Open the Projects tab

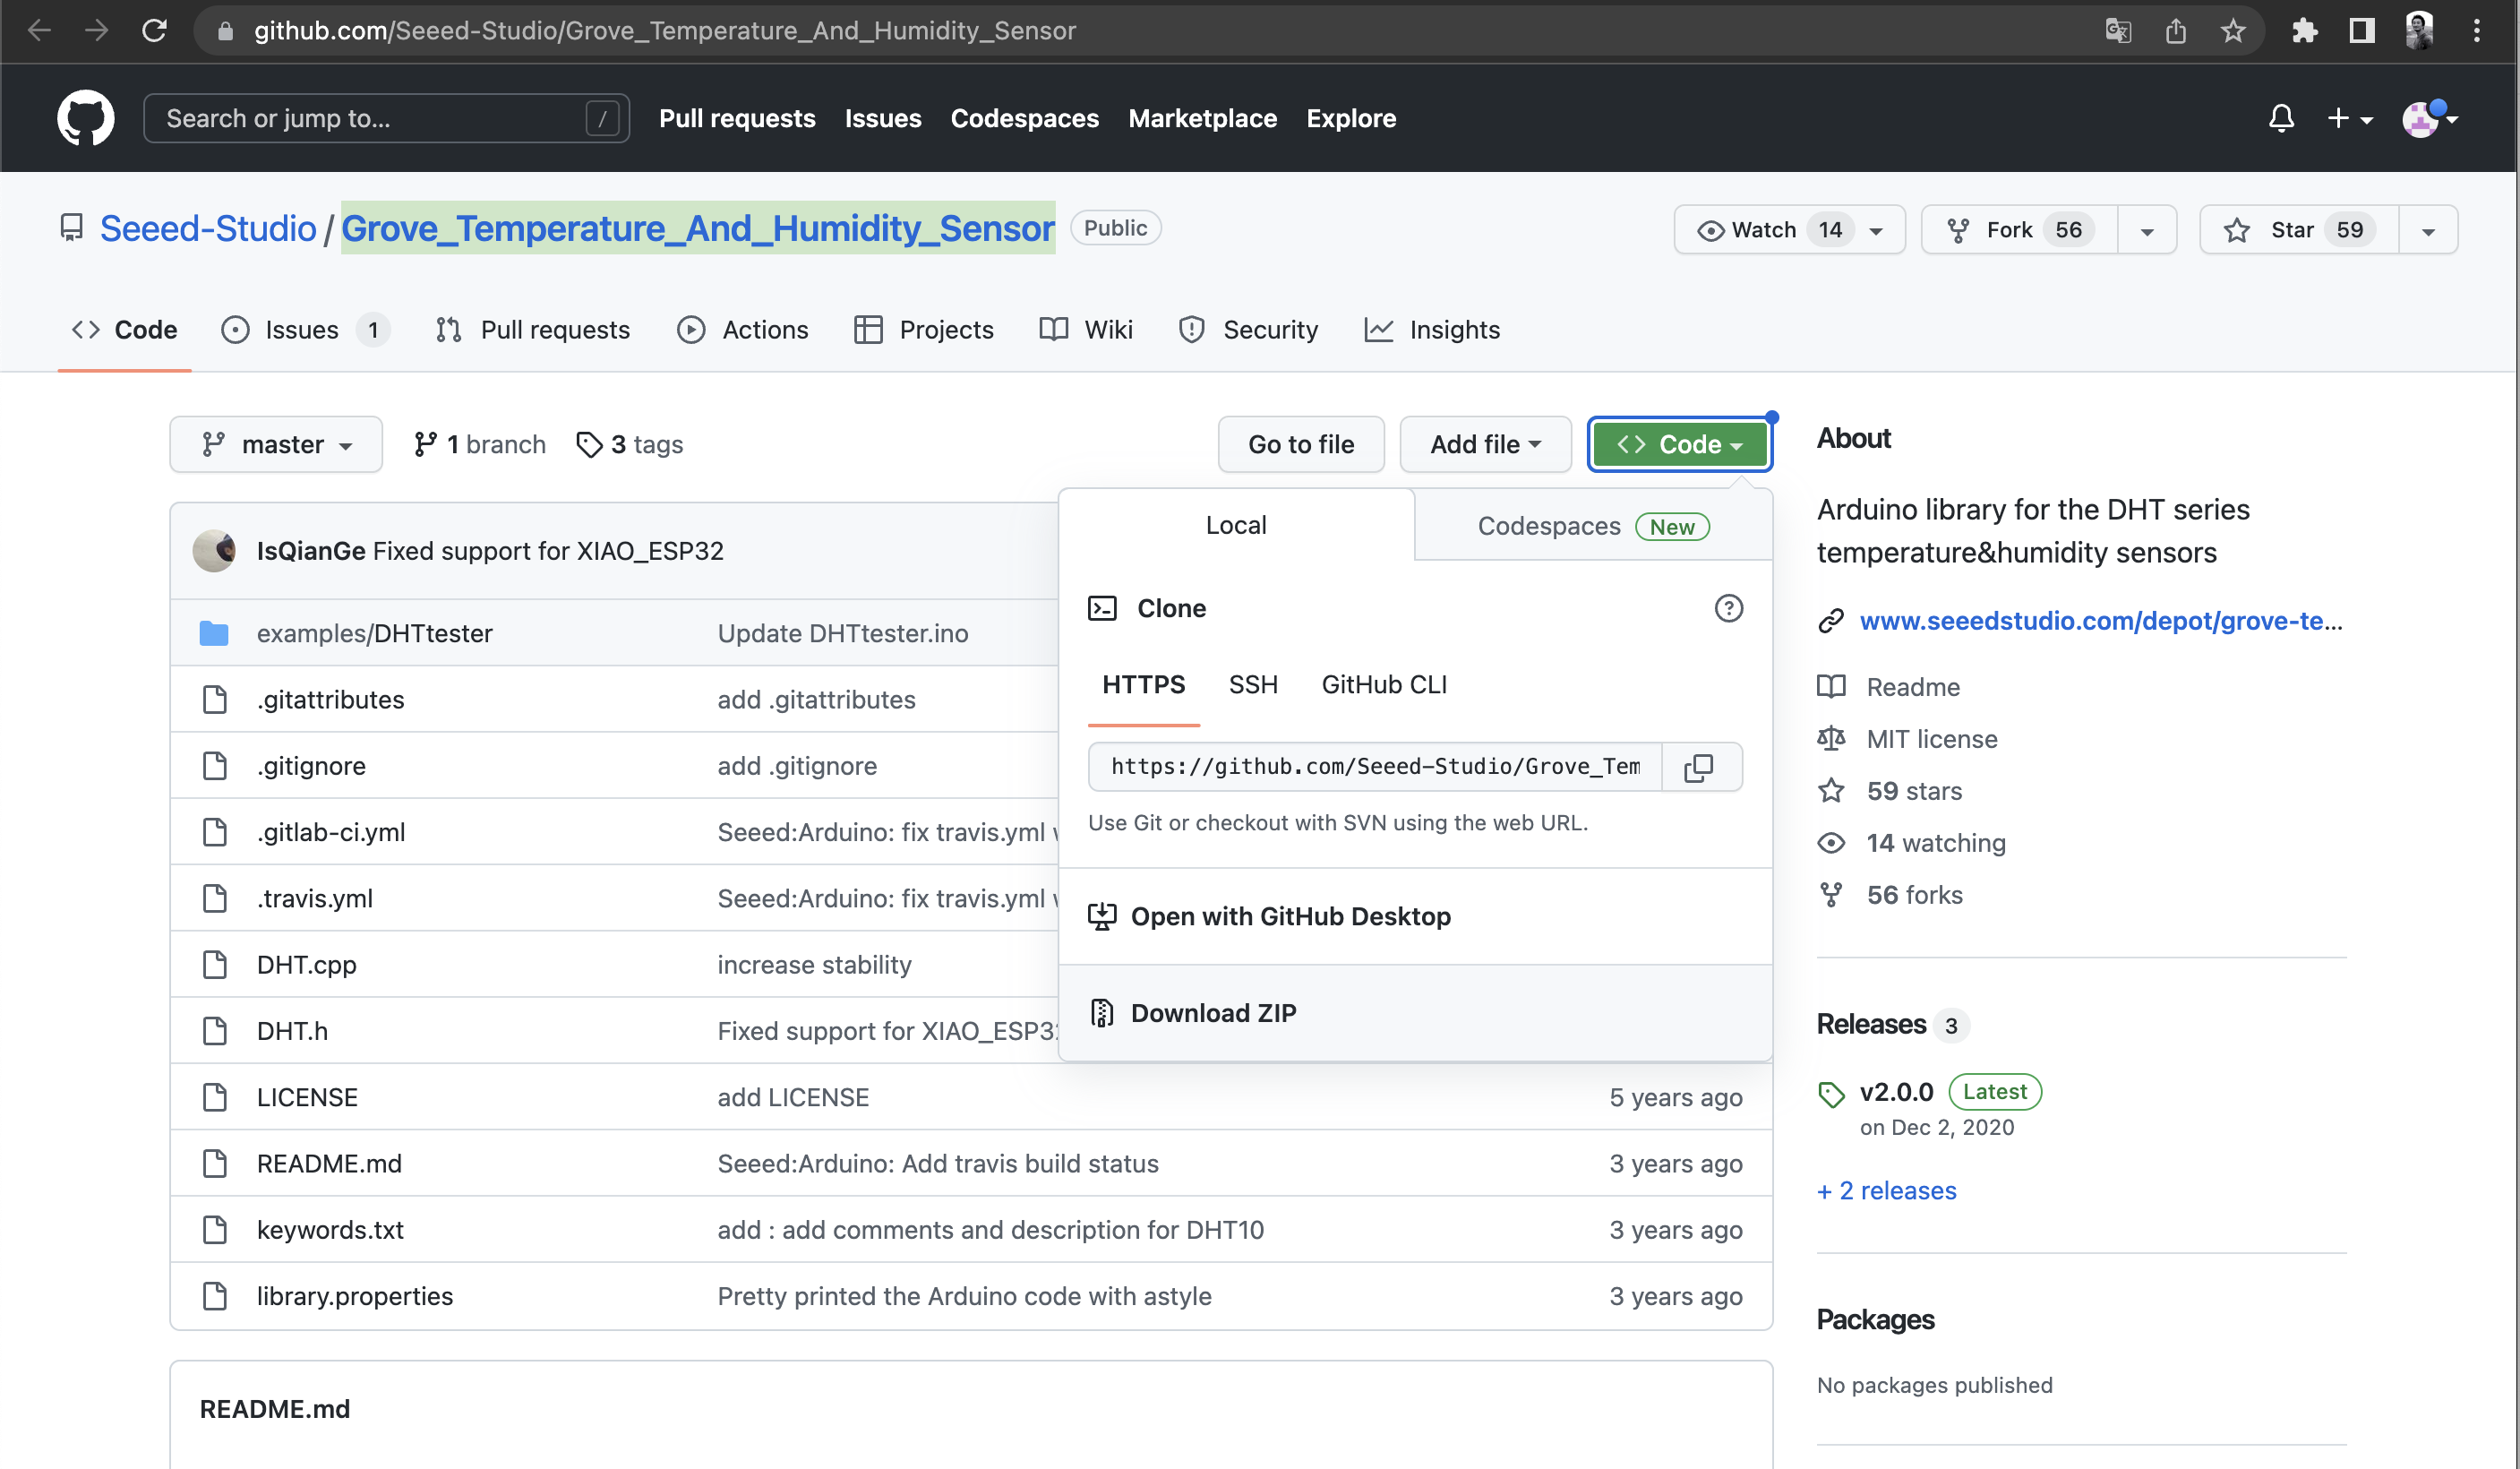point(924,330)
